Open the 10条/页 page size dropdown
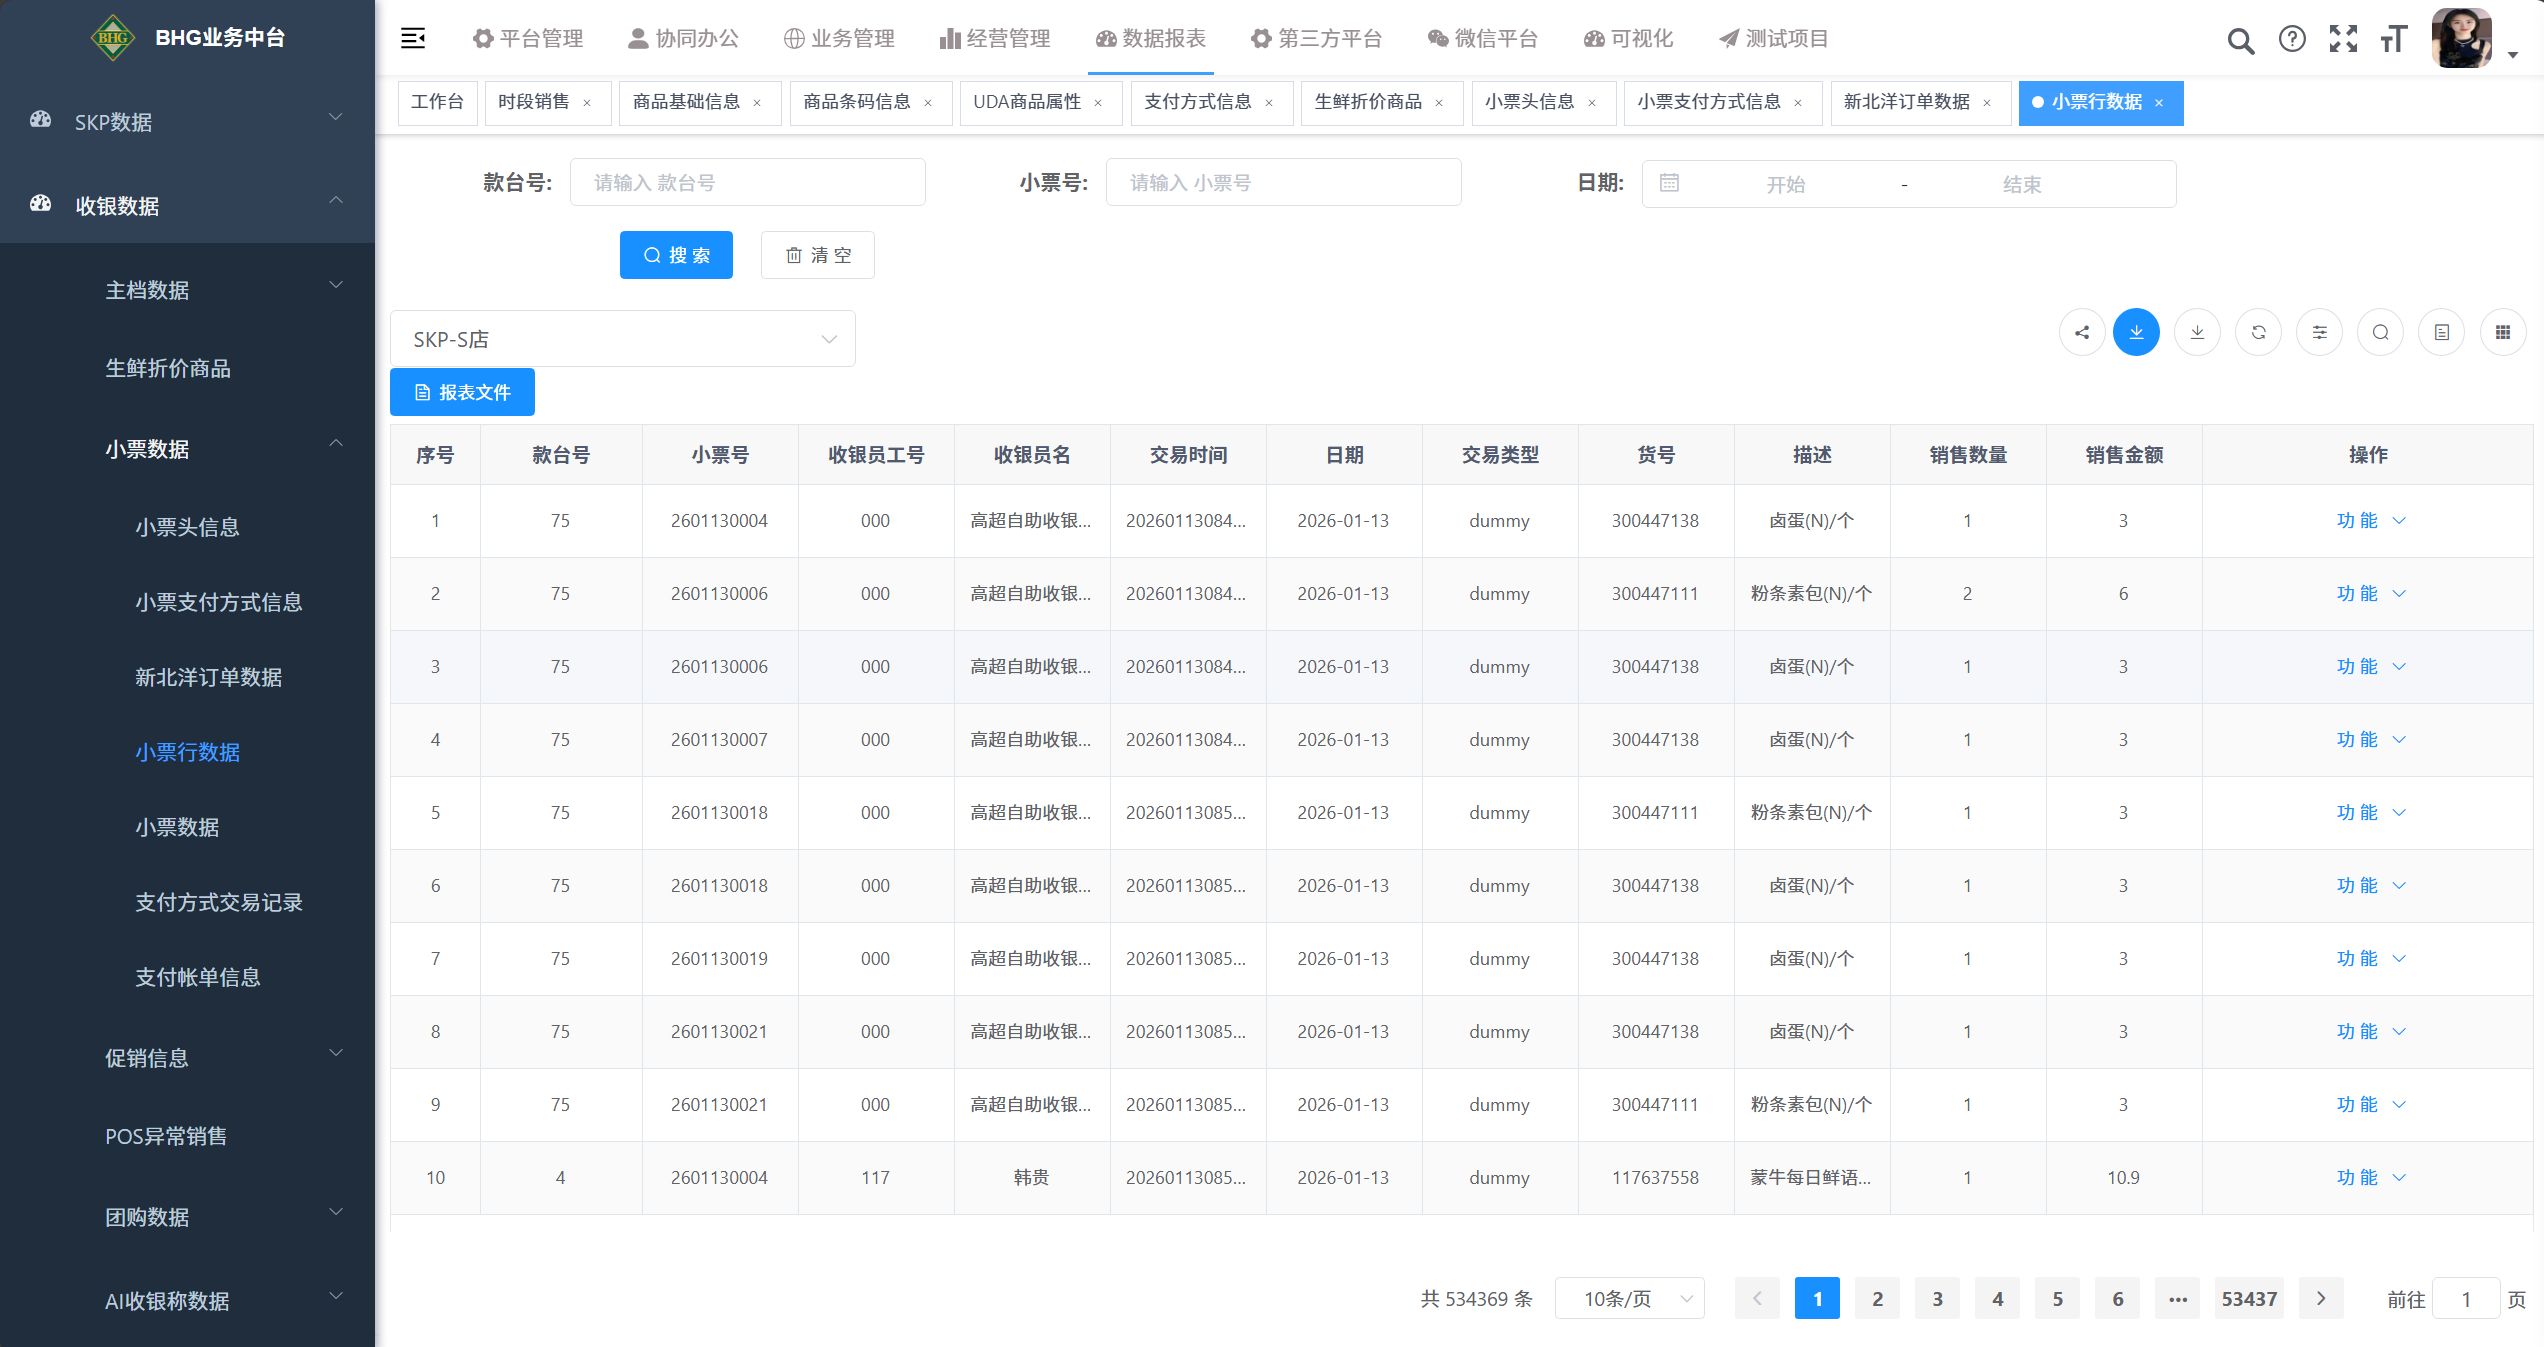Viewport: 2544px width, 1347px height. pos(1629,1298)
